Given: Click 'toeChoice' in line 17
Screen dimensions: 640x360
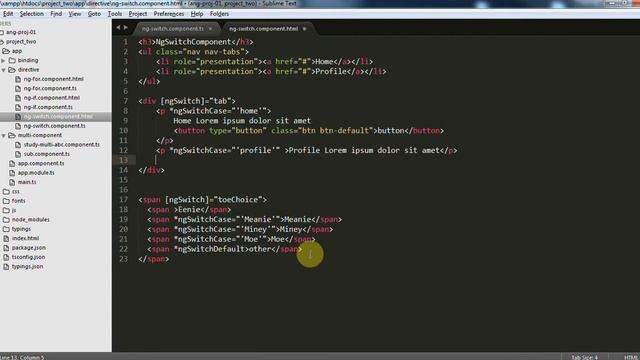Looking at the screenshot, I should click(238, 200).
